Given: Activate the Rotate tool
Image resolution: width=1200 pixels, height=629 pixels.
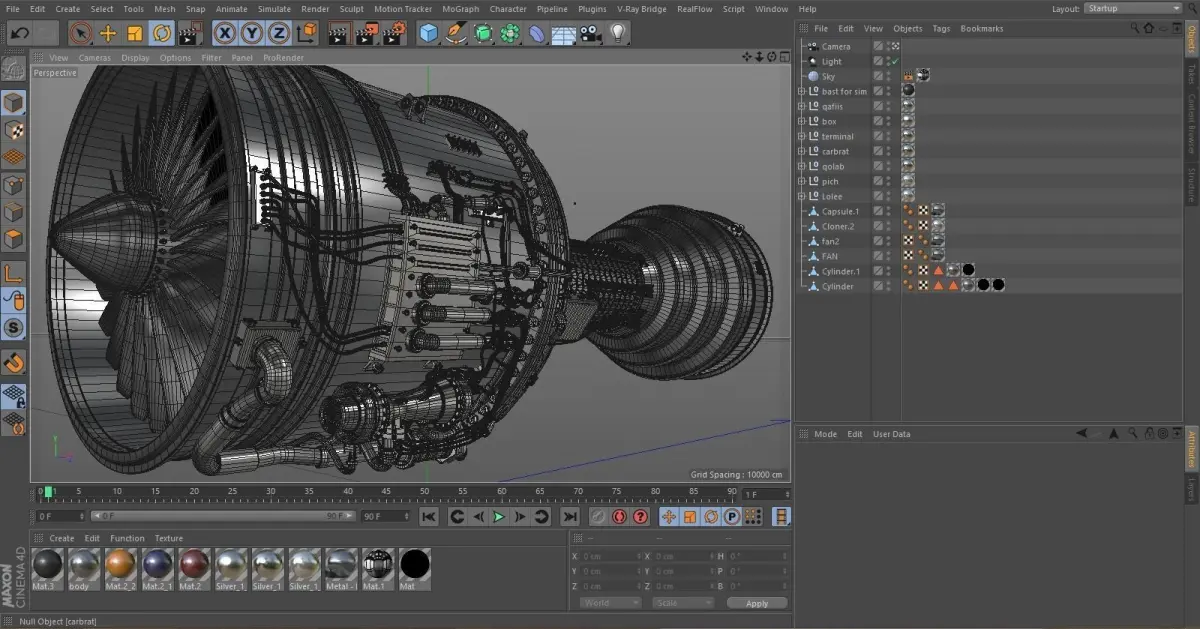Looking at the screenshot, I should pyautogui.click(x=161, y=34).
